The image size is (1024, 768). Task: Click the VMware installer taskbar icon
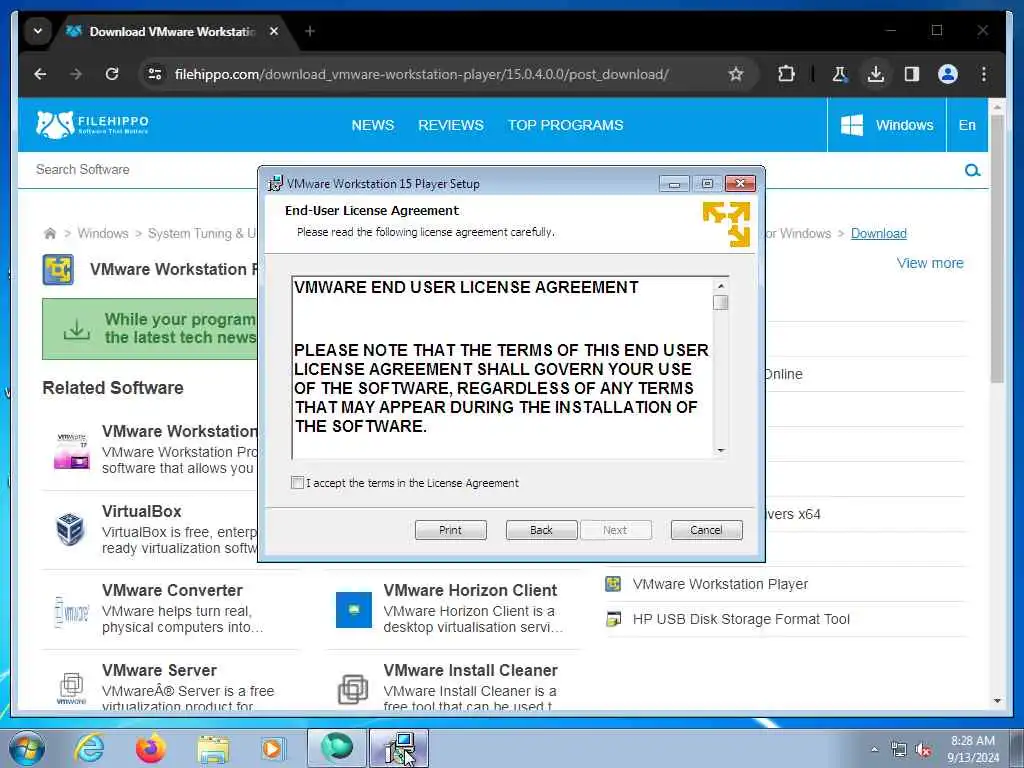(x=400, y=748)
